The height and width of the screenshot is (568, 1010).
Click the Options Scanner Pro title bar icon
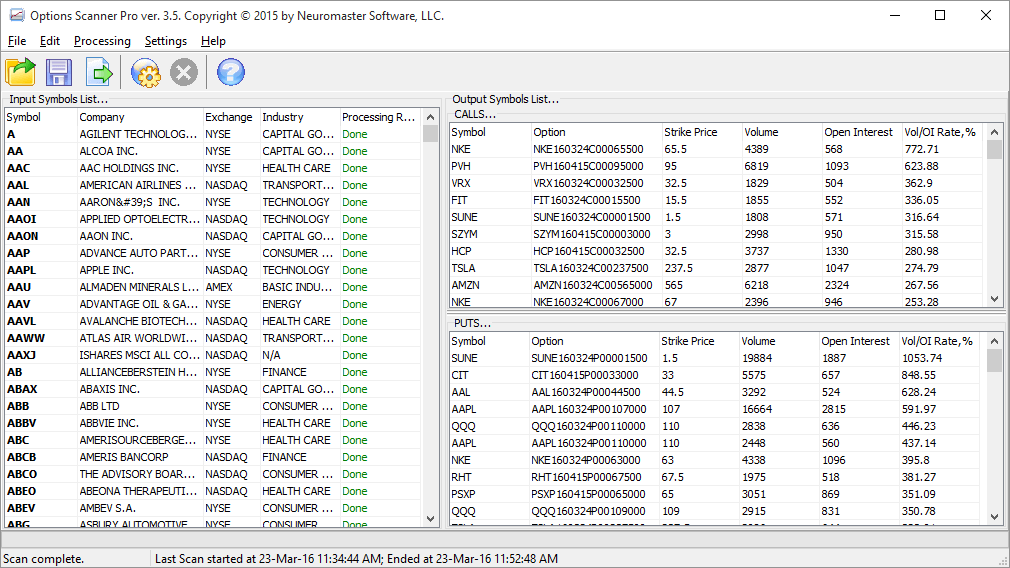click(x=16, y=15)
